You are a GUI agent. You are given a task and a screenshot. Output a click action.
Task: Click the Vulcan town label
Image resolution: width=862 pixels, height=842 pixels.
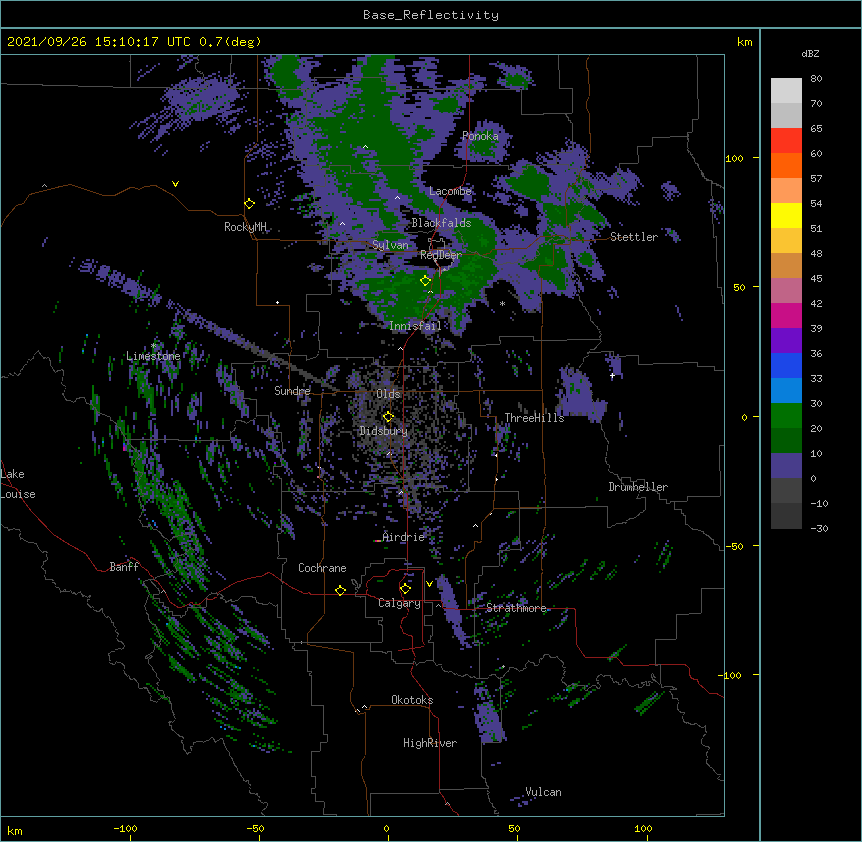[543, 792]
